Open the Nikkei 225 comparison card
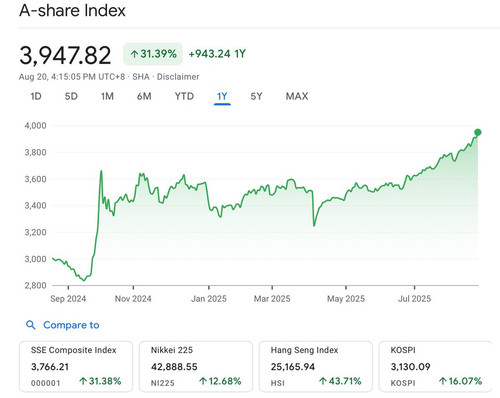Screen dimensions: 500x398 [196, 366]
